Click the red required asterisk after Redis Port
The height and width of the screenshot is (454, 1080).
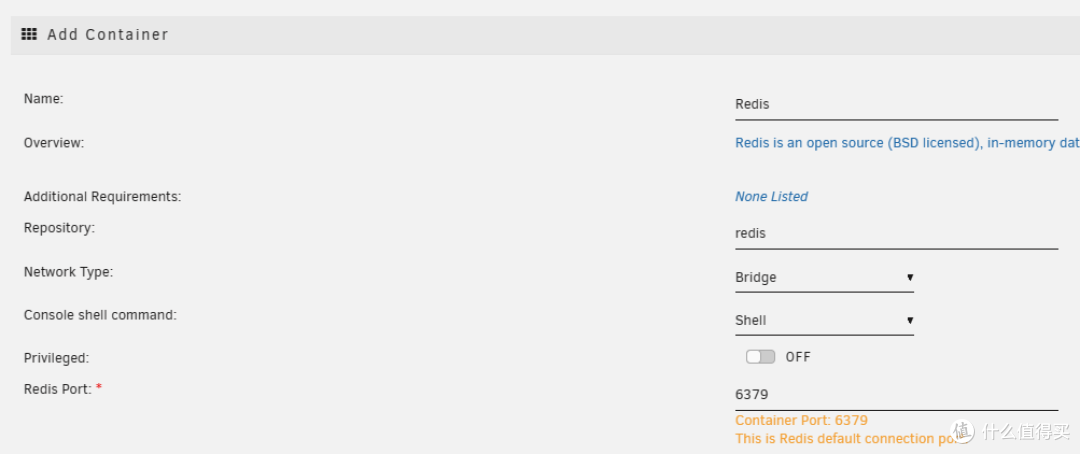tap(99, 387)
